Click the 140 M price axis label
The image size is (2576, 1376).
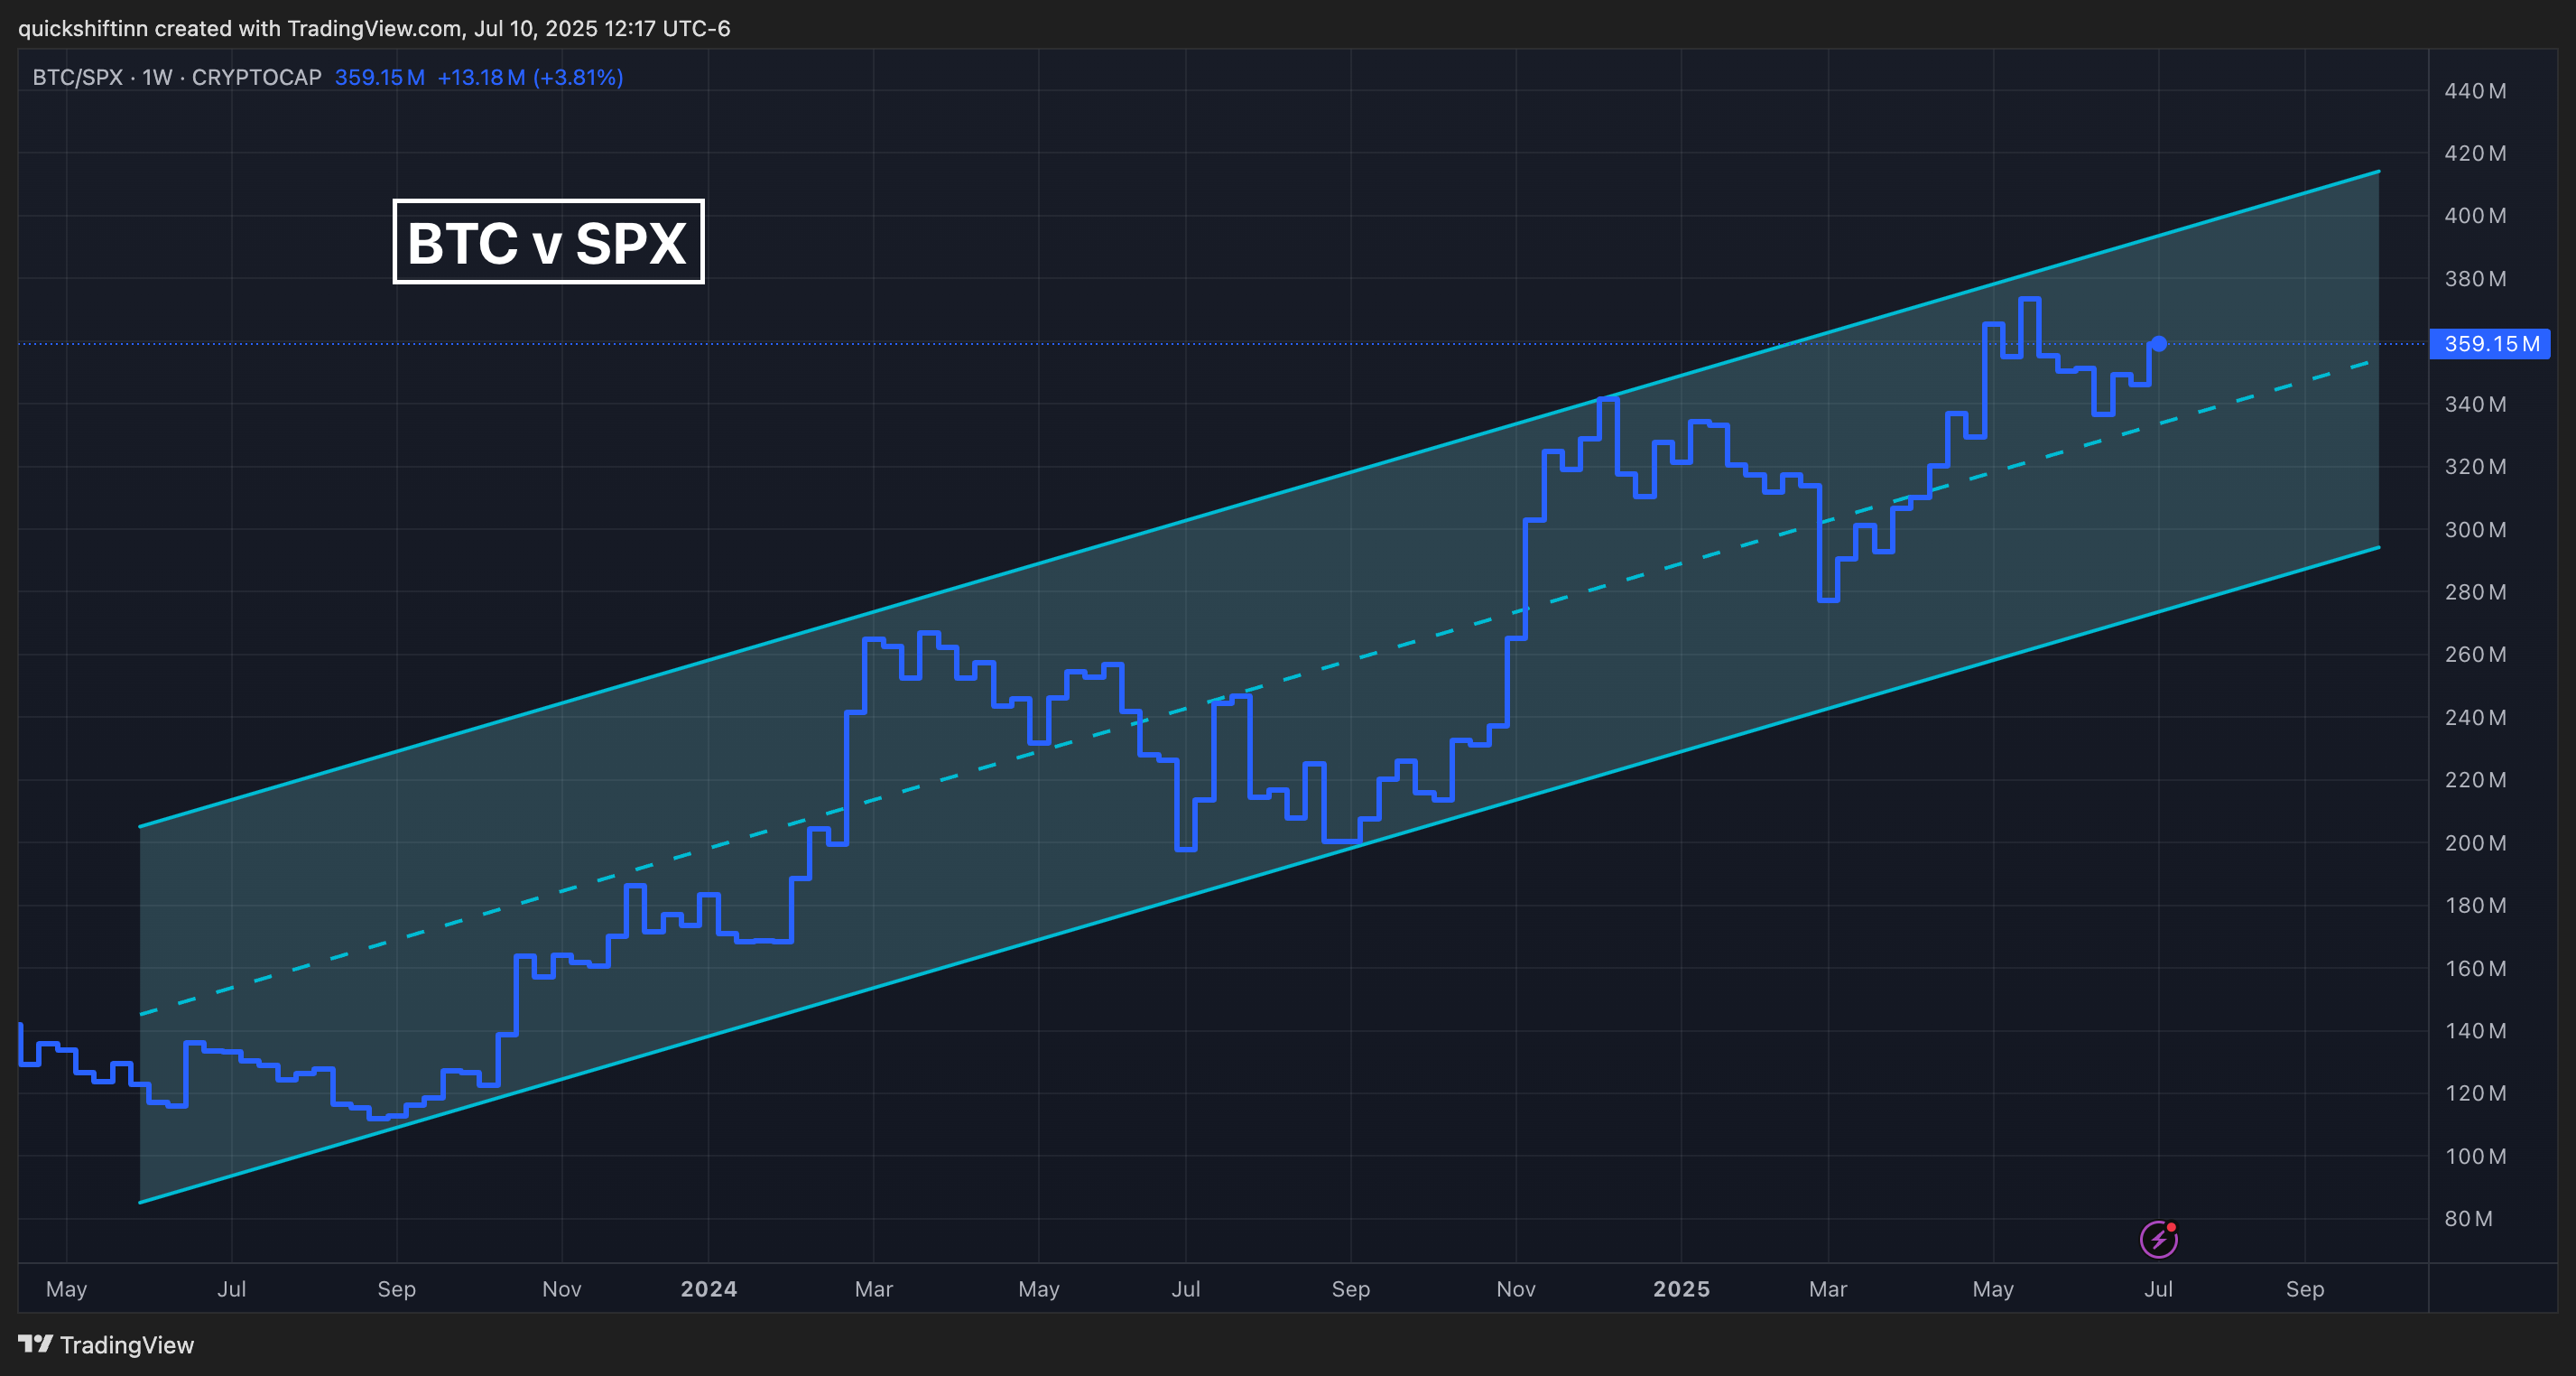click(x=2475, y=1031)
